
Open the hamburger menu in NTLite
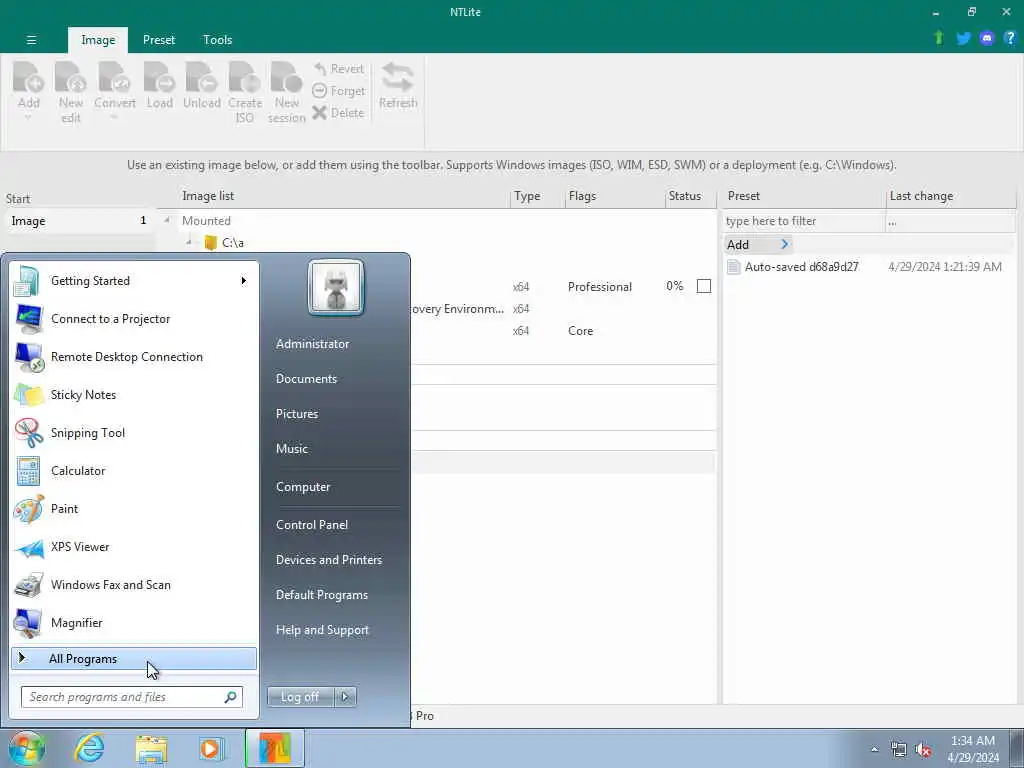[31, 40]
